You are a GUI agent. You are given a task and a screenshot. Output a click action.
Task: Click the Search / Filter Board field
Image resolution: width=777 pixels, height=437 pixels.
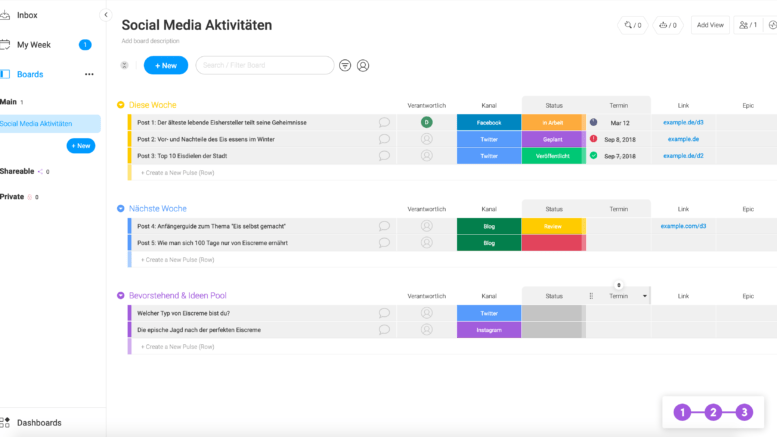tap(264, 65)
